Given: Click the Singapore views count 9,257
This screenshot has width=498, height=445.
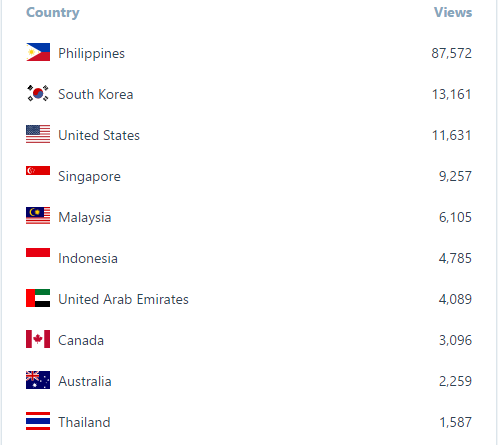Looking at the screenshot, I should 455,176.
